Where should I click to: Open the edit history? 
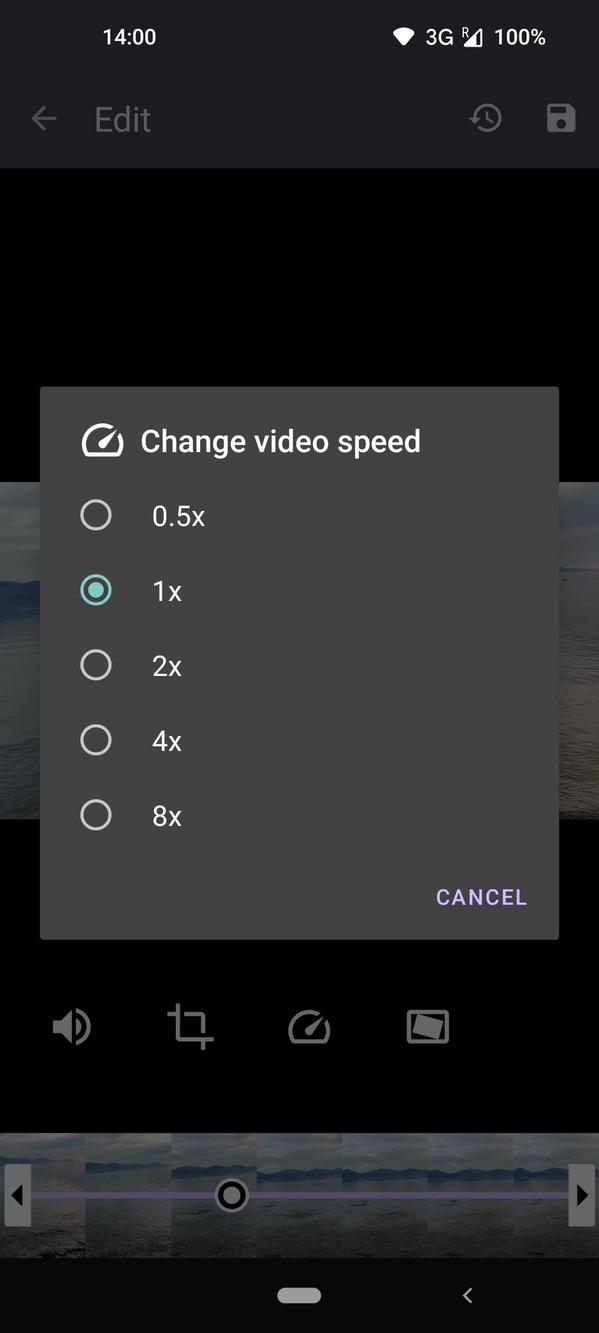click(x=485, y=117)
